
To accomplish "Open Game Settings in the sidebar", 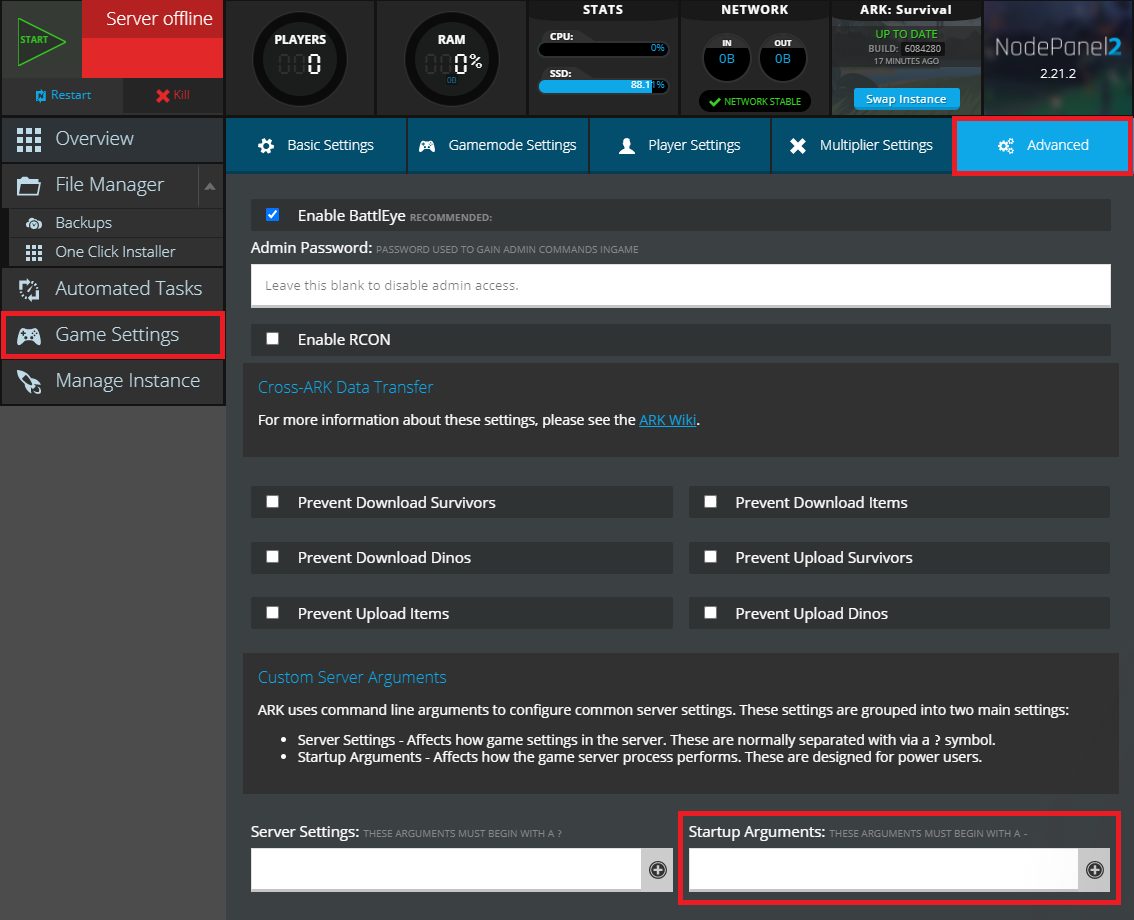I will (112, 335).
